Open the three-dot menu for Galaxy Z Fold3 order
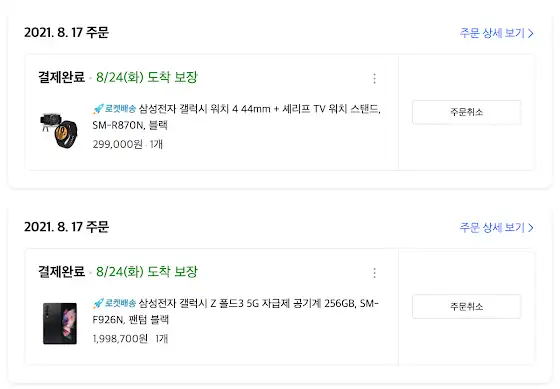The height and width of the screenshot is (389, 560). tap(374, 273)
